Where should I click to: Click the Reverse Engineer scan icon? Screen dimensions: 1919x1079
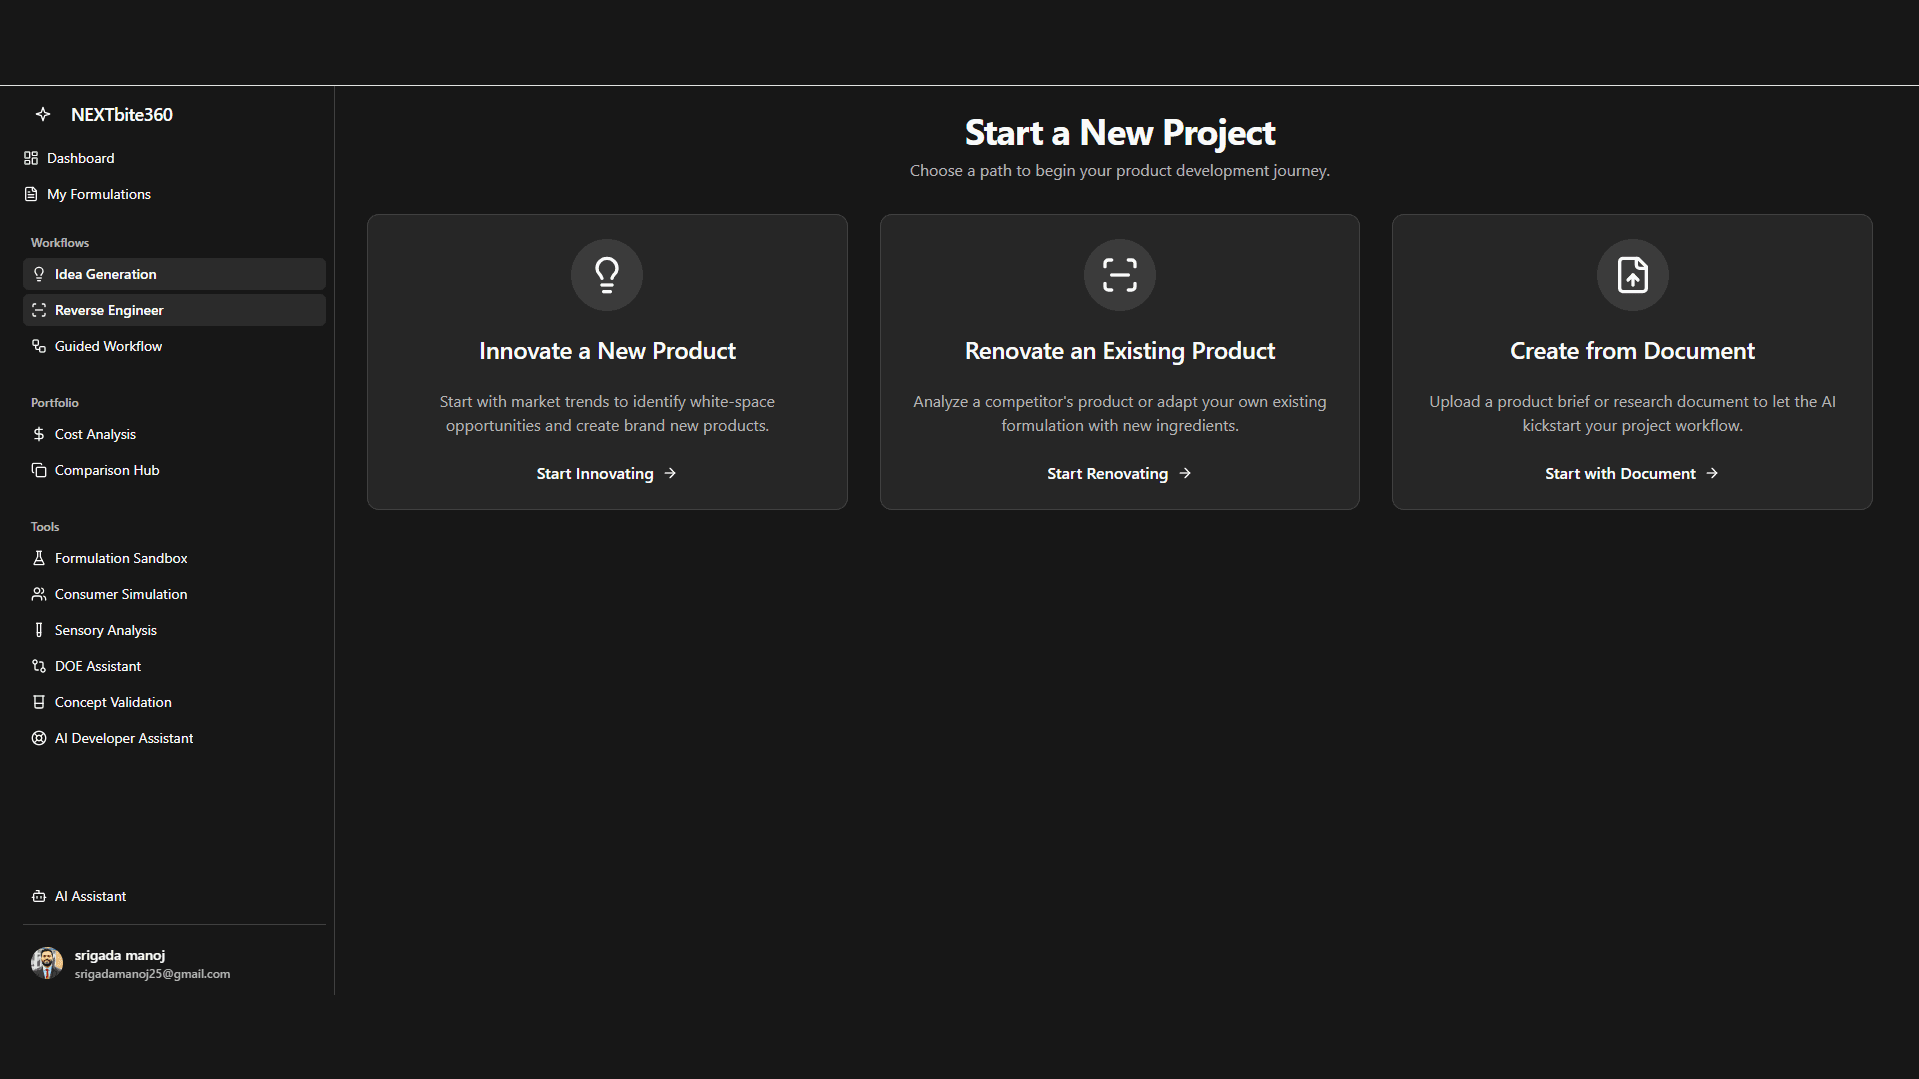[x=38, y=310]
